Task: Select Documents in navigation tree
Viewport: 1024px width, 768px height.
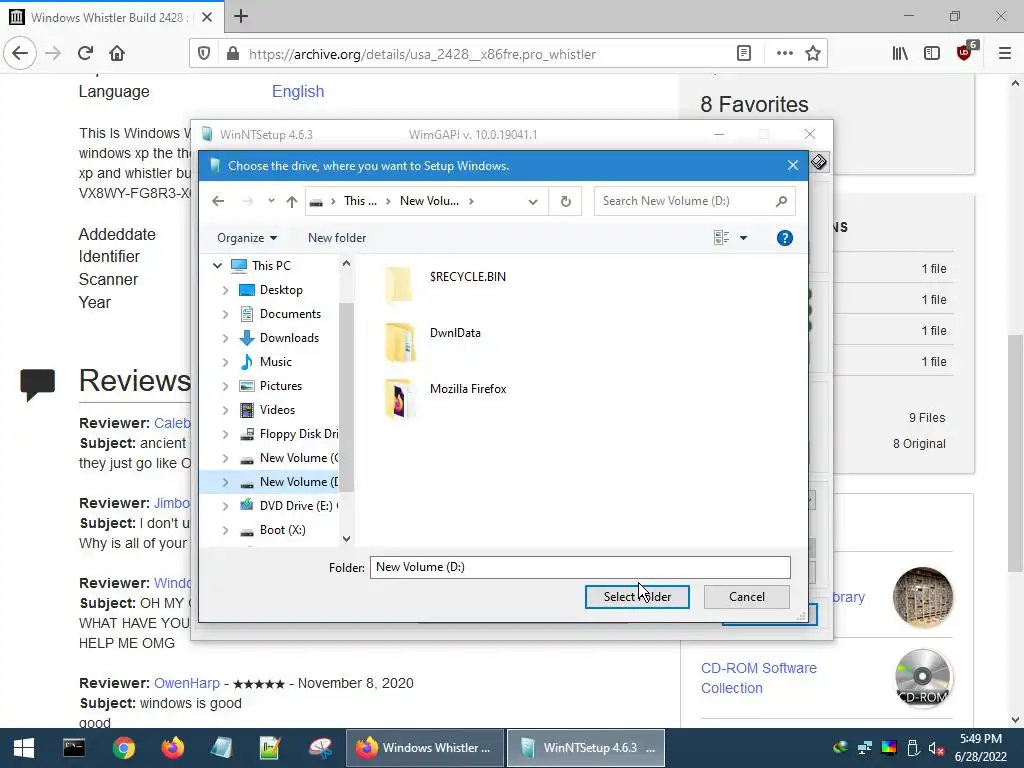Action: click(x=290, y=313)
